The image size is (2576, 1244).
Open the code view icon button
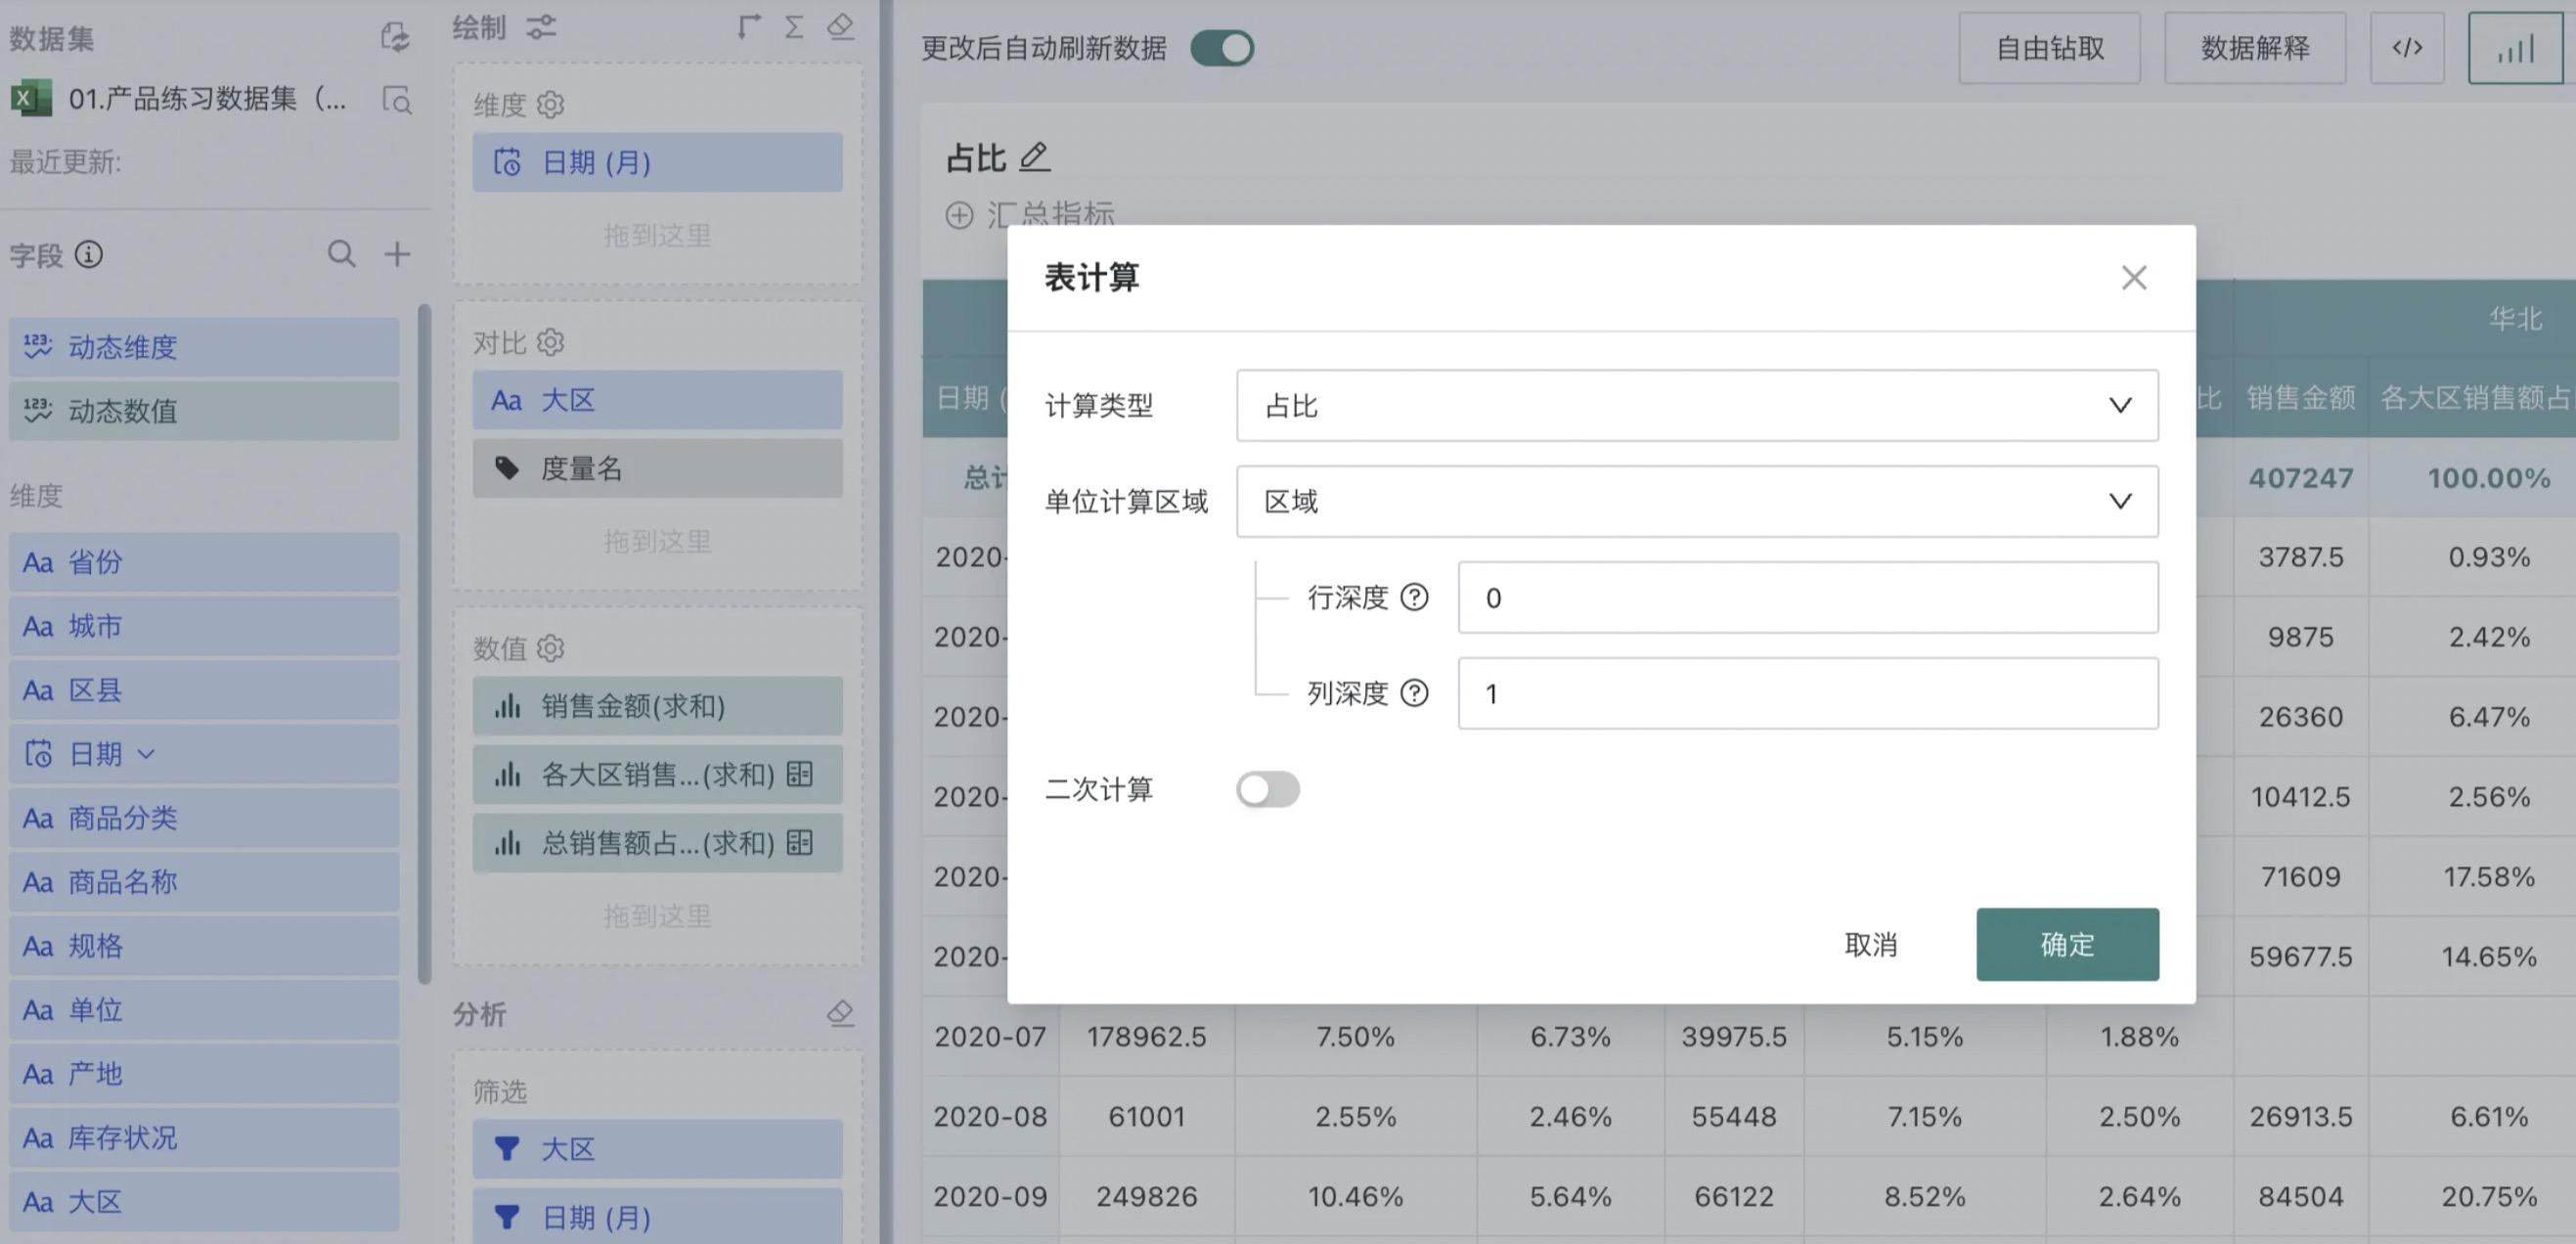click(x=2406, y=48)
